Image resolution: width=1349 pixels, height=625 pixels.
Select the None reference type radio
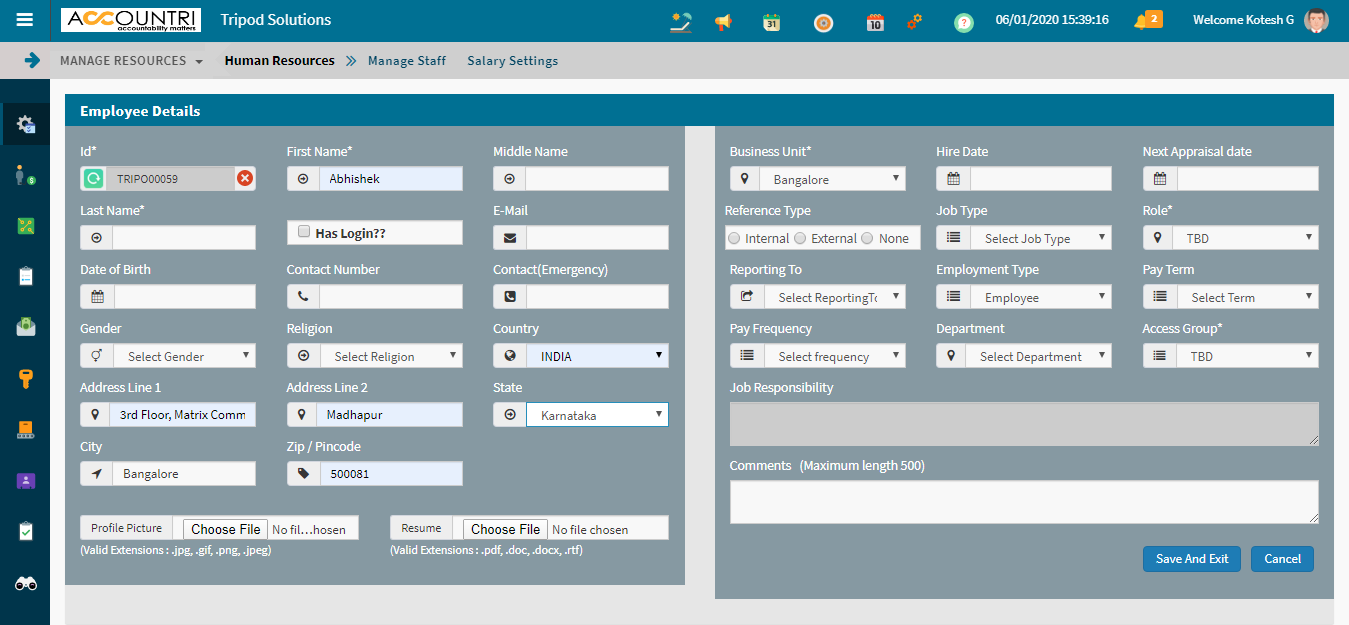867,238
